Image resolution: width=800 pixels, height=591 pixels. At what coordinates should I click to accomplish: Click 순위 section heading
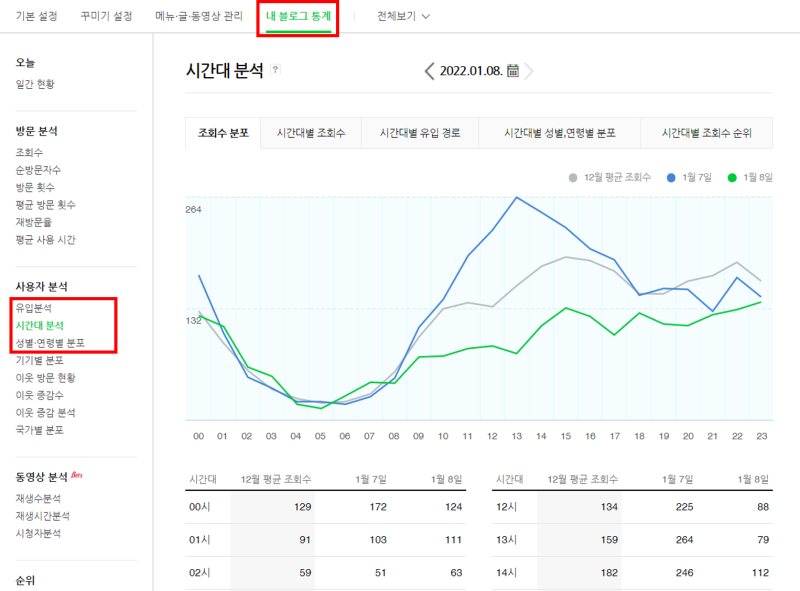tap(25, 580)
